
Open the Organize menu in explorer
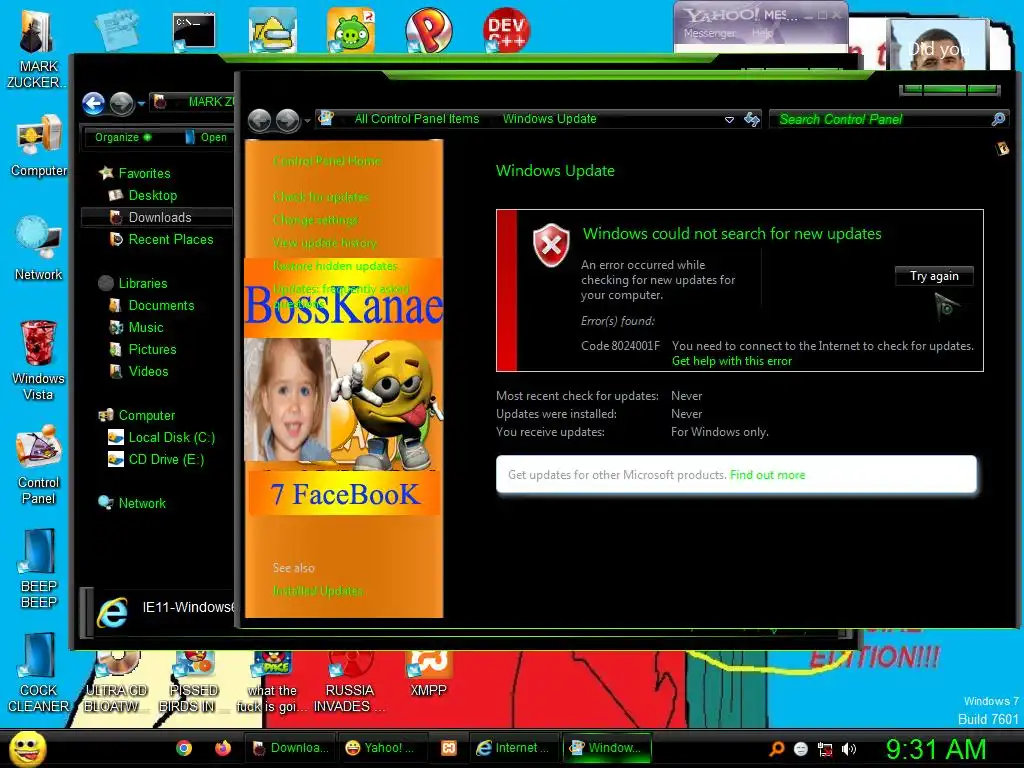(x=123, y=137)
